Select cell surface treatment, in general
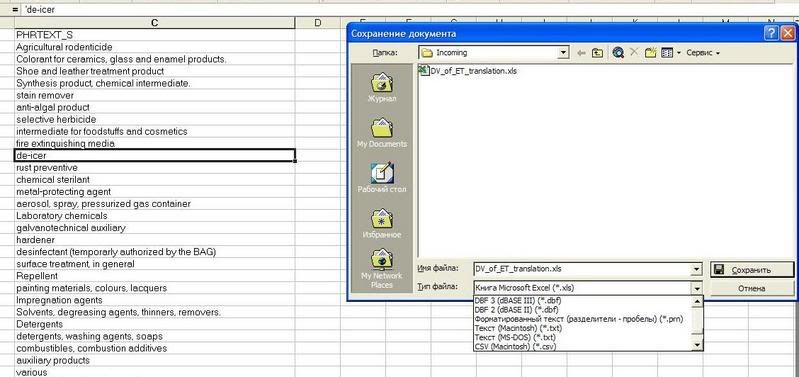 (154, 264)
